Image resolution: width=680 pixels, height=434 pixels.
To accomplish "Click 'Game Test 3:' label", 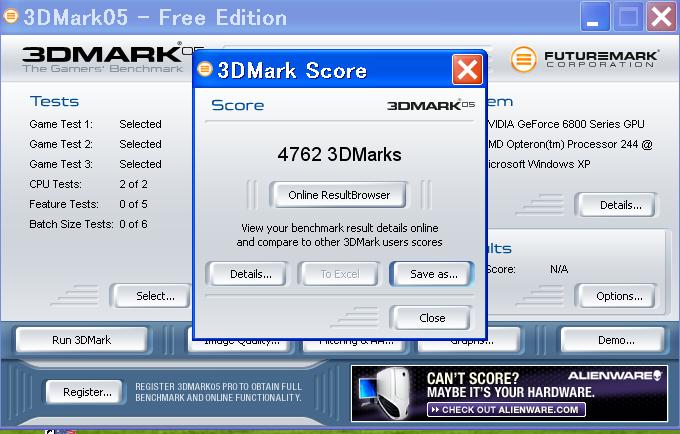I will coord(61,164).
